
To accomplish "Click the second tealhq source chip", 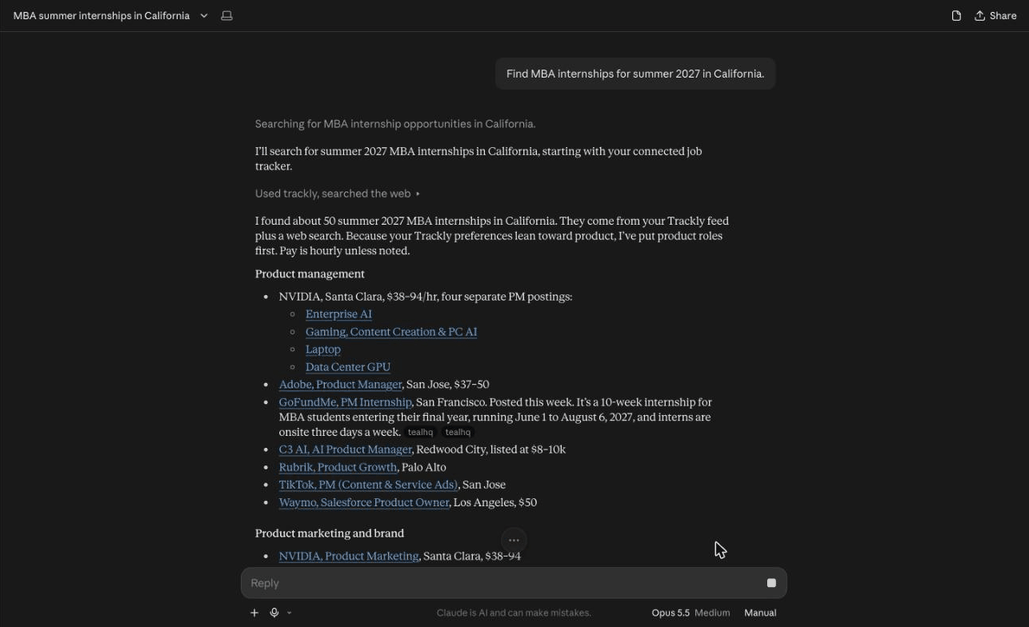I will click(457, 433).
